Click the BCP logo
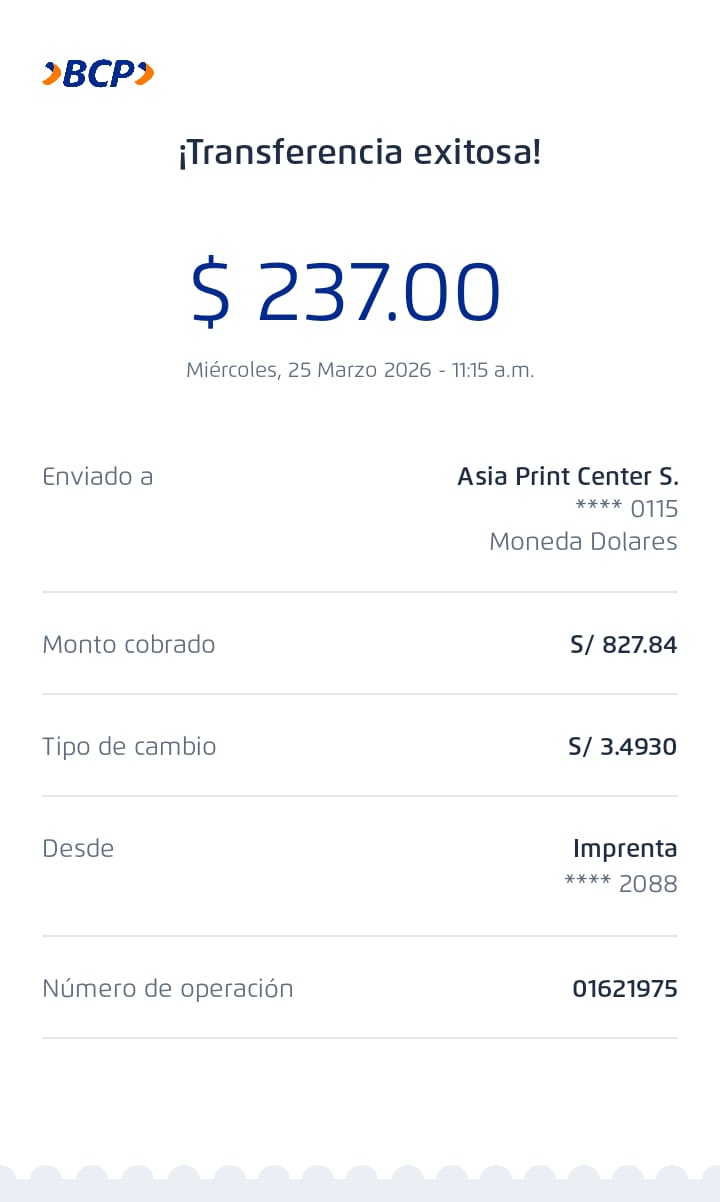720x1202 pixels. click(98, 74)
